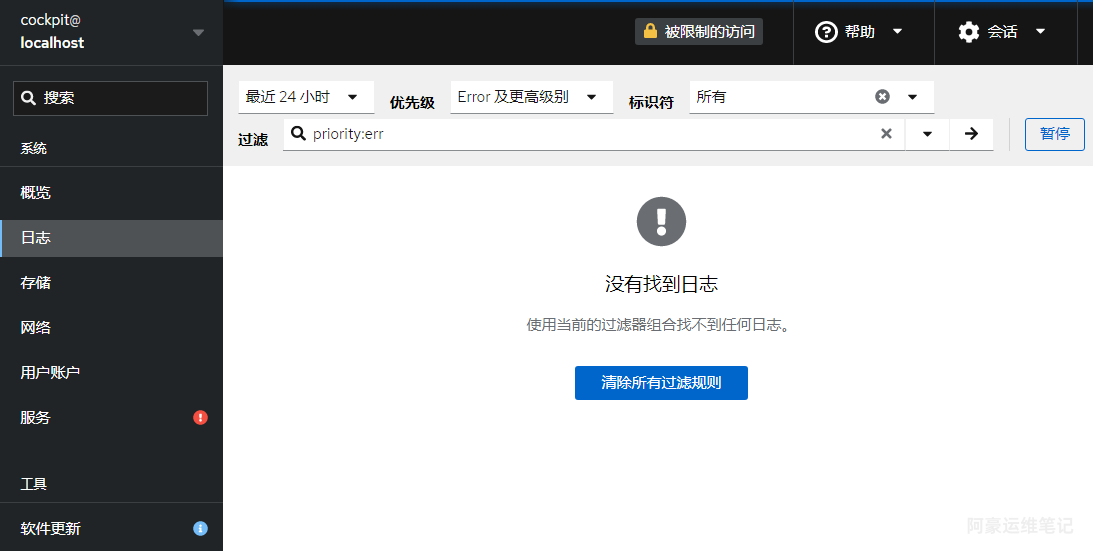Click the lock icon for 被限制的访问

pyautogui.click(x=650, y=32)
